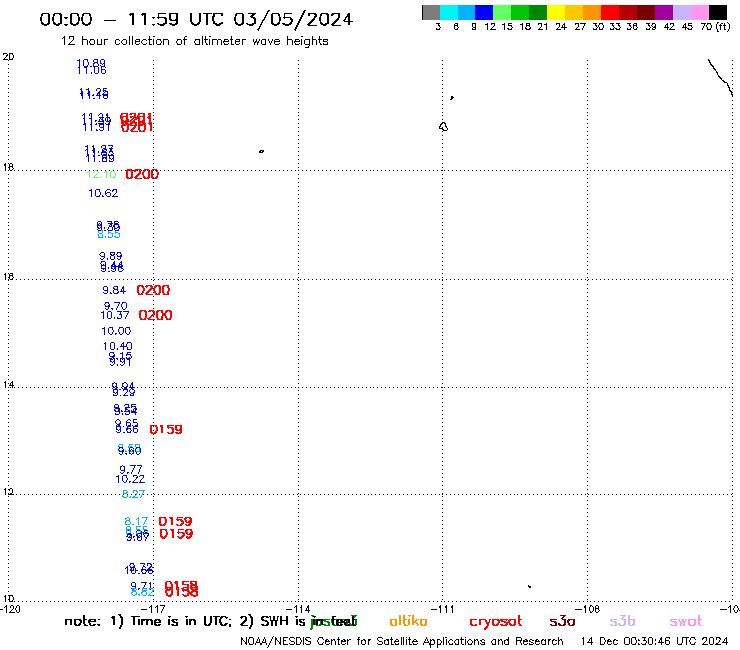The width and height of the screenshot is (740, 650).
Task: Select the 10.00 wave height value
Action: [x=116, y=331]
